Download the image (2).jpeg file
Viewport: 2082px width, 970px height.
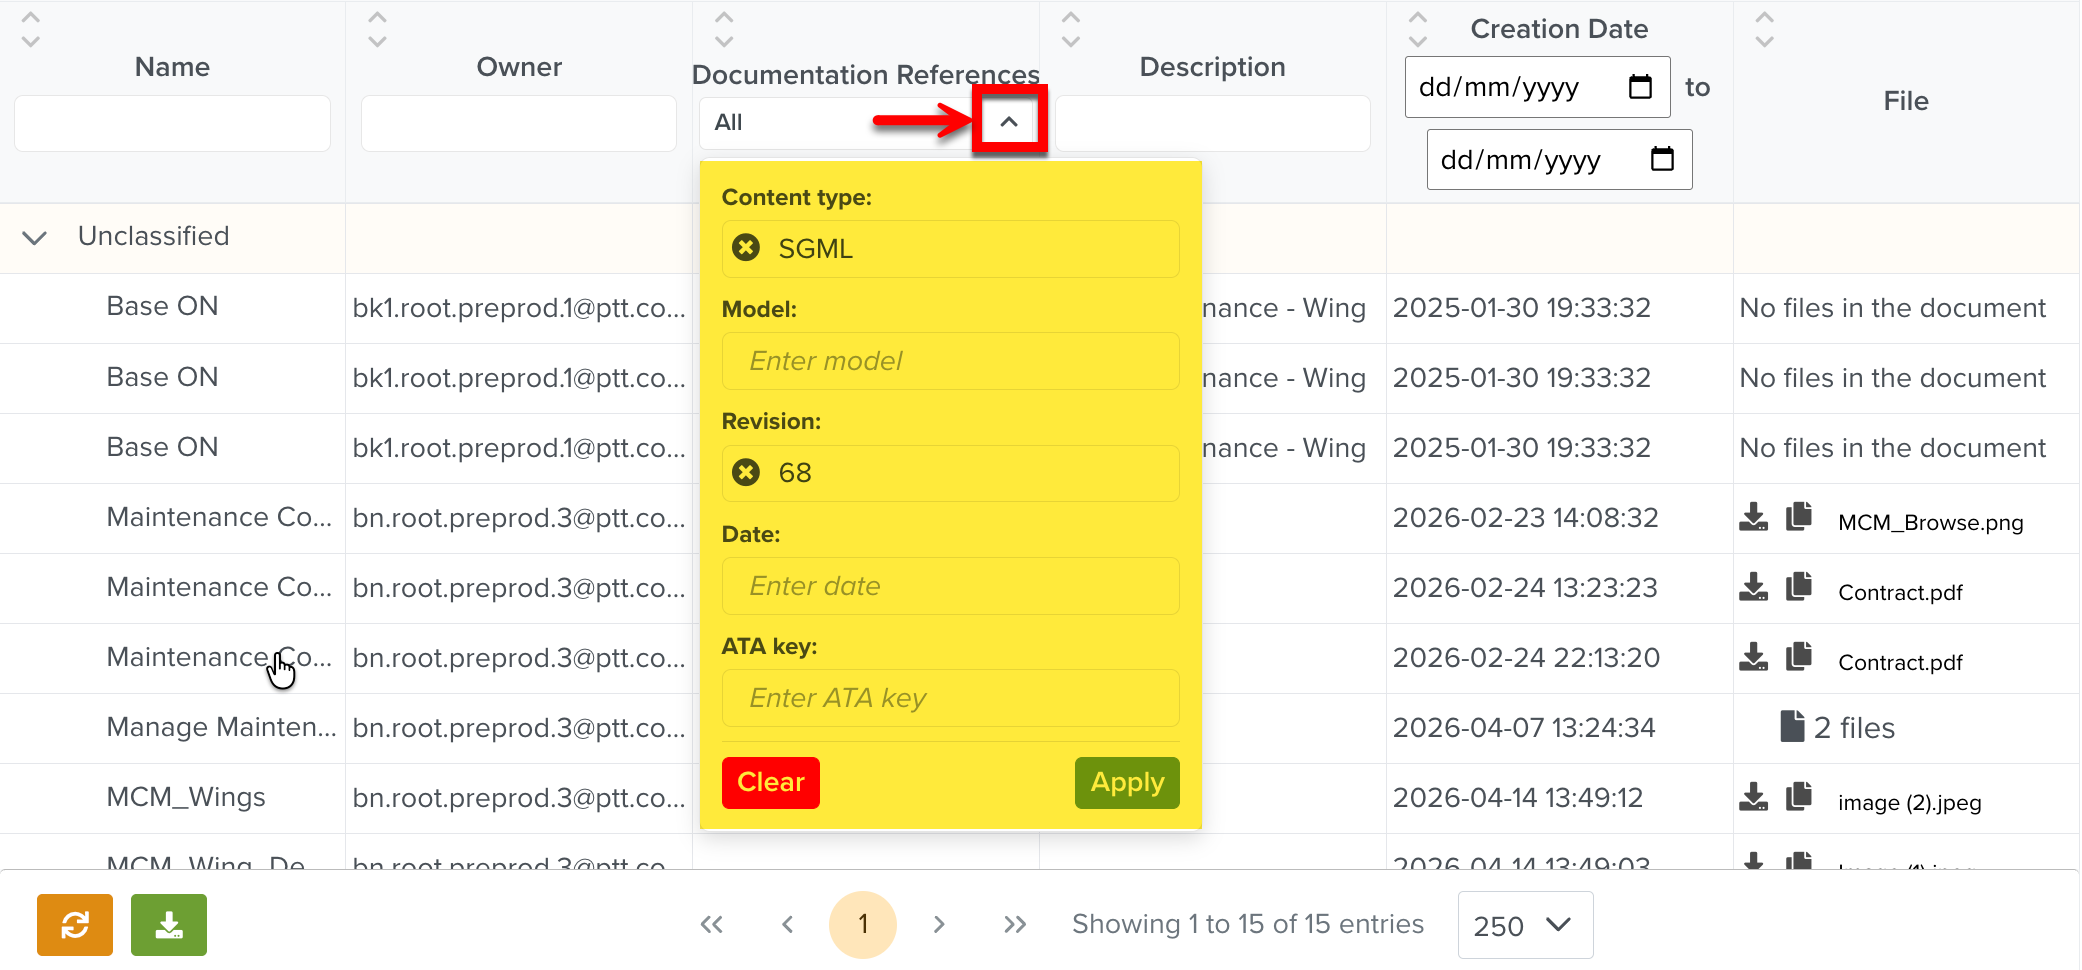[1753, 797]
